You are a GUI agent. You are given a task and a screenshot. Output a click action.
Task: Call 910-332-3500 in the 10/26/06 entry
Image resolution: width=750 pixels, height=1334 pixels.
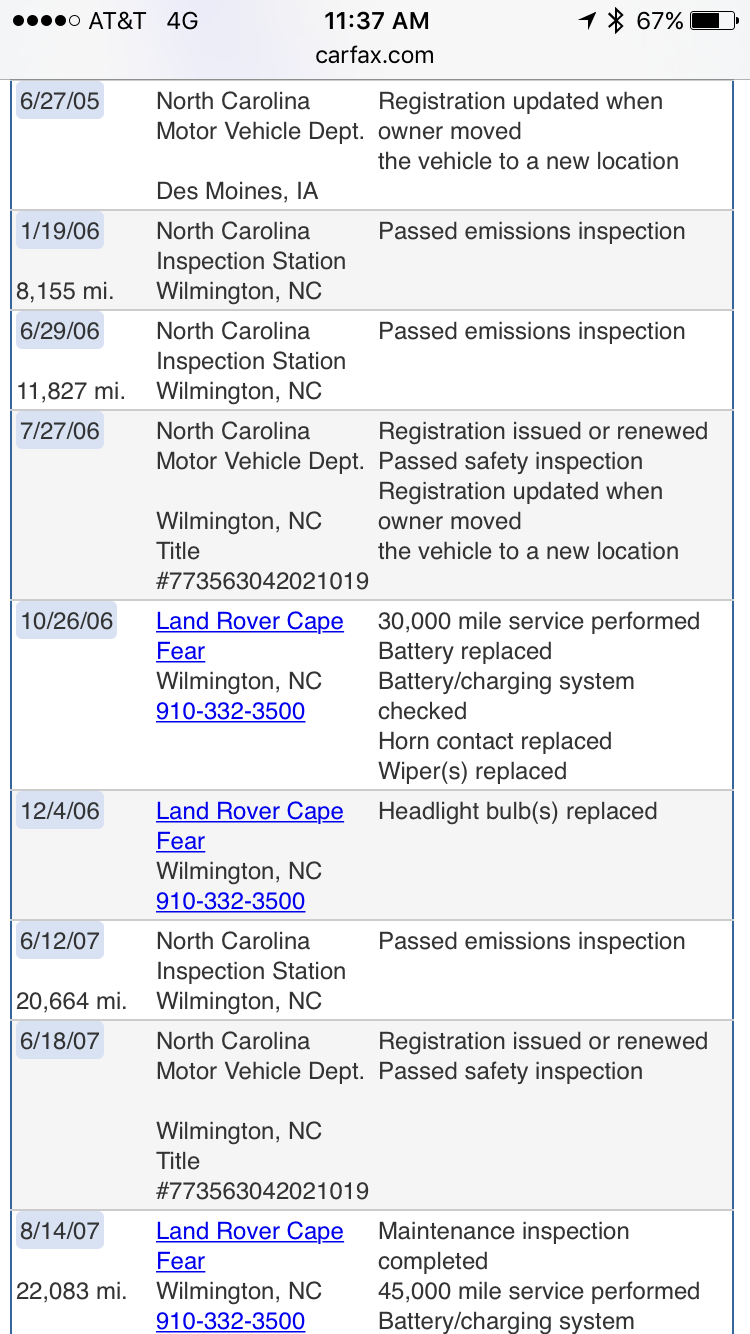(230, 711)
